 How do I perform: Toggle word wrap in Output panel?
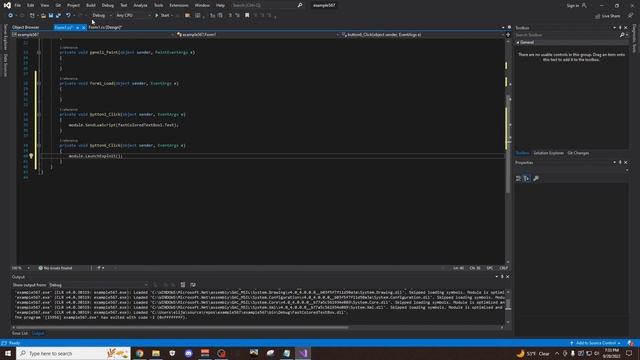tap(193, 285)
